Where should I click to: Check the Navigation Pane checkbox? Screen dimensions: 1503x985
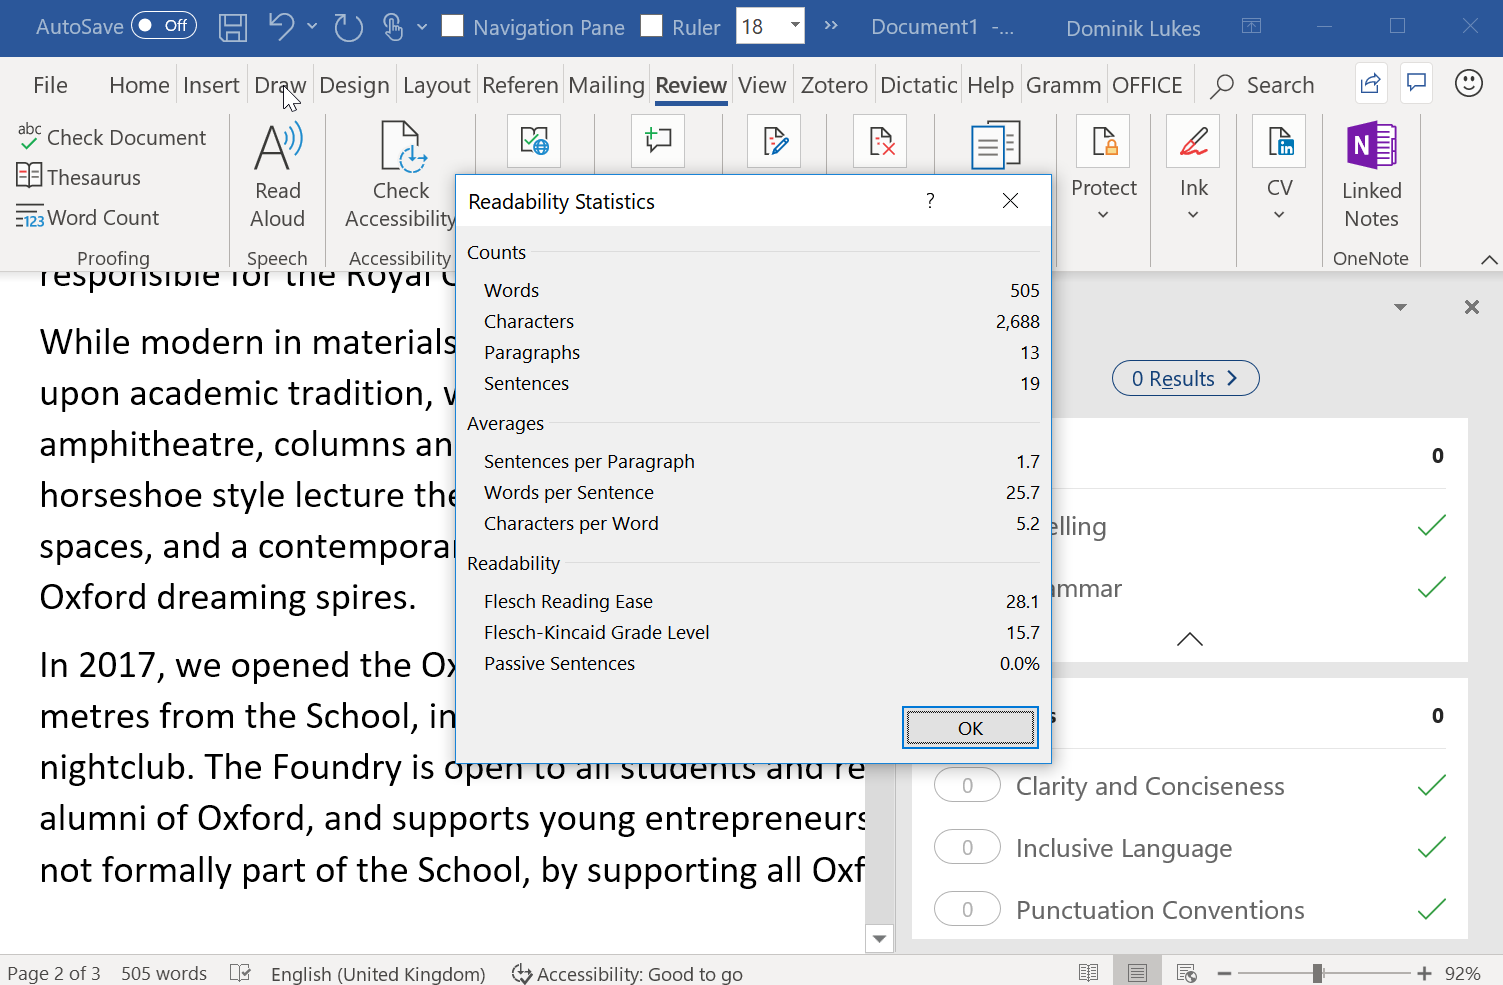pyautogui.click(x=453, y=26)
